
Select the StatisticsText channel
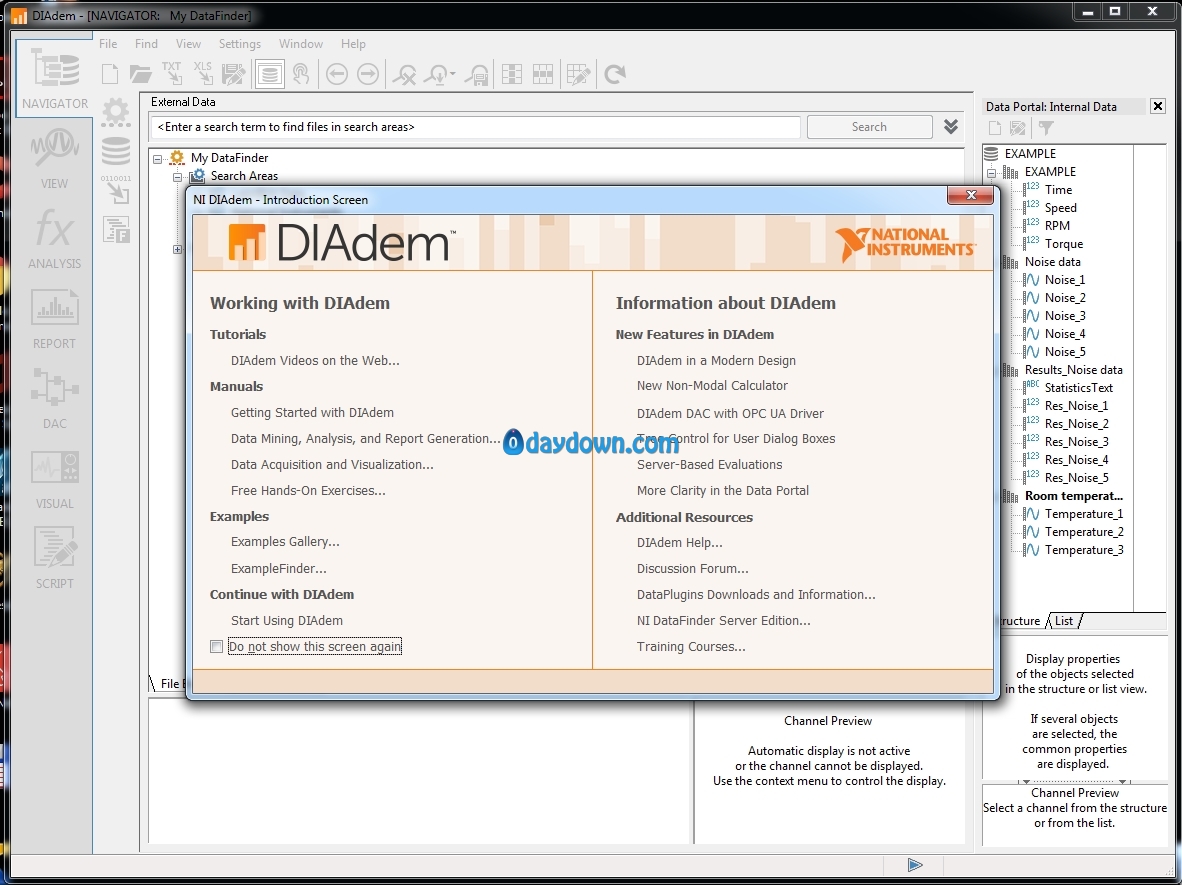(1078, 387)
